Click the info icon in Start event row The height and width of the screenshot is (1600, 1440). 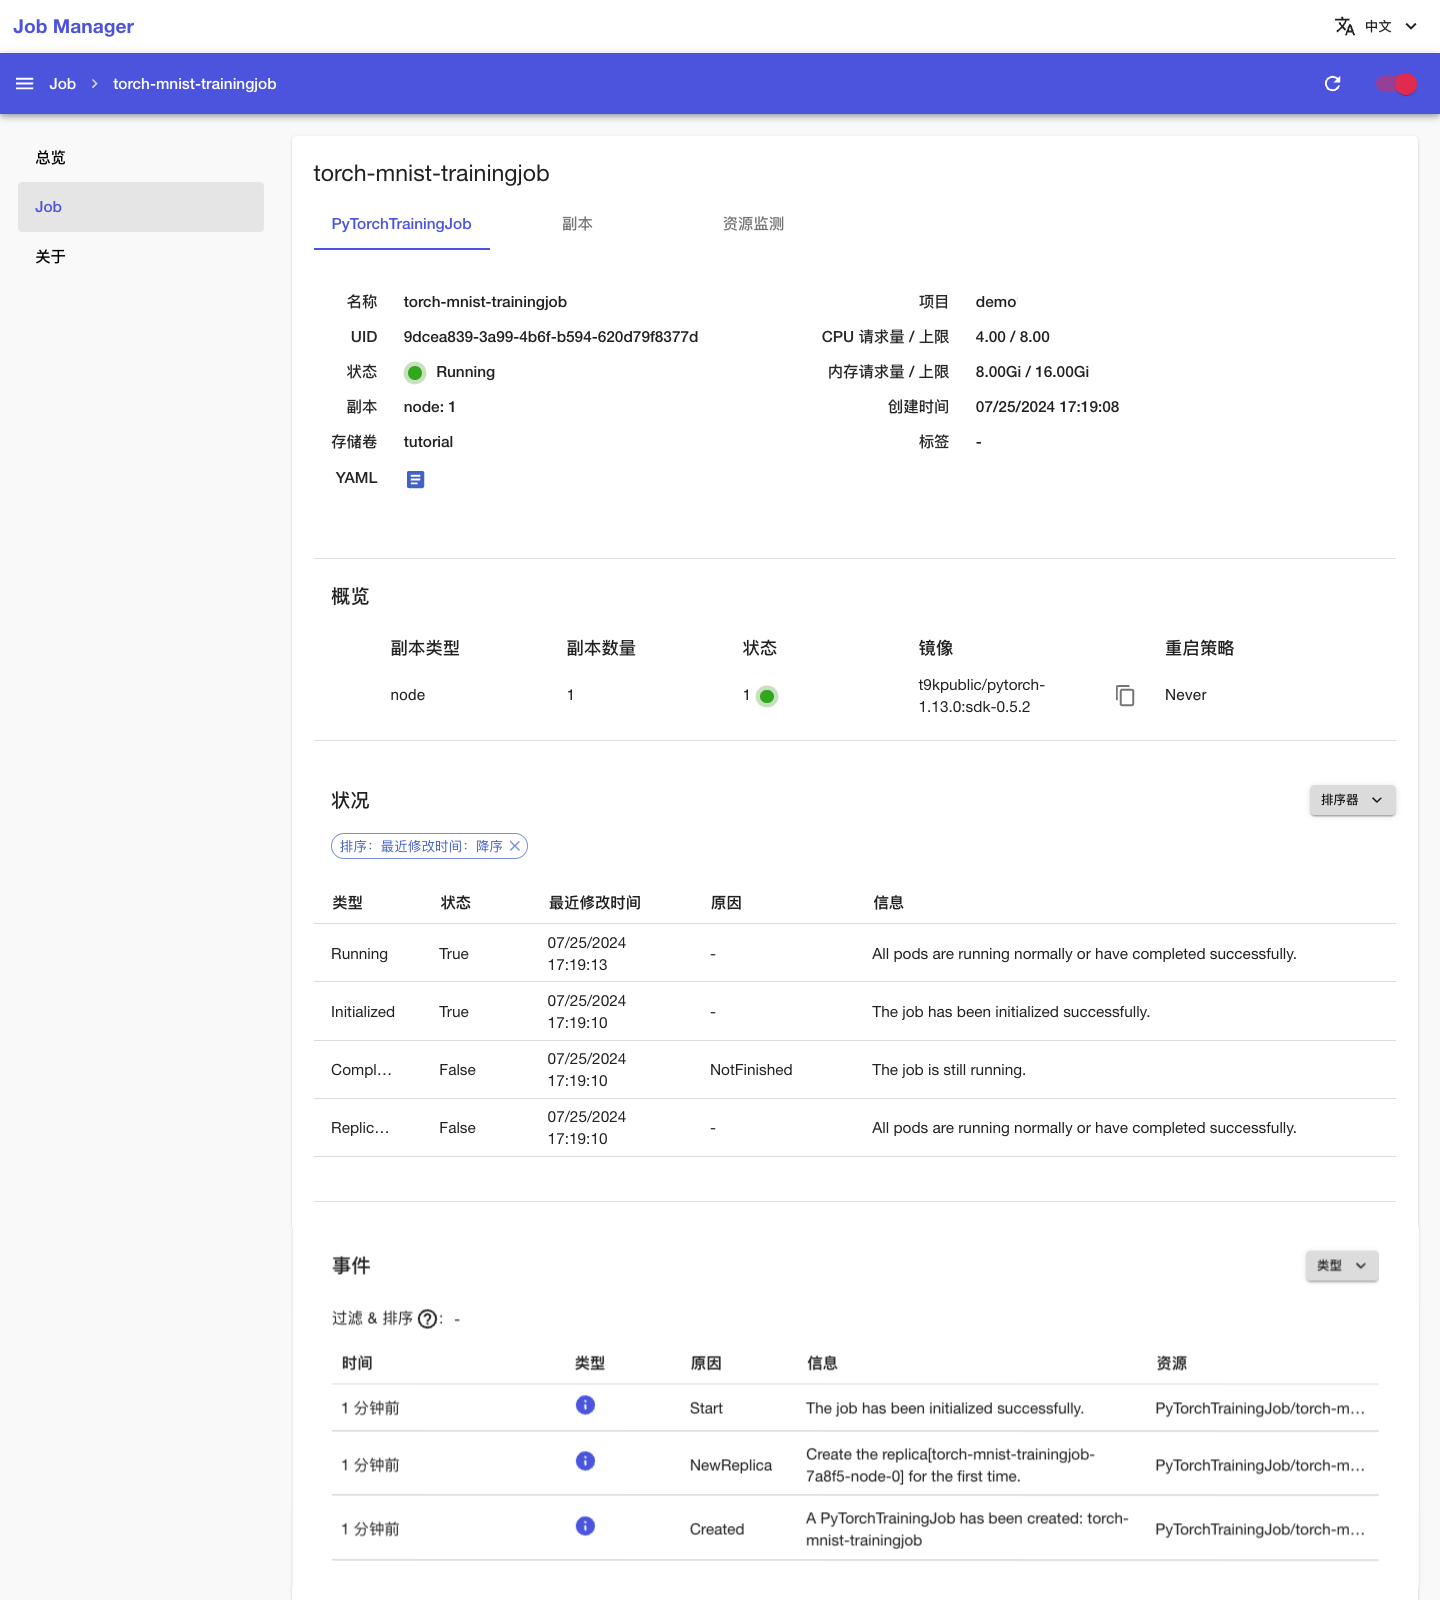[586, 1405]
